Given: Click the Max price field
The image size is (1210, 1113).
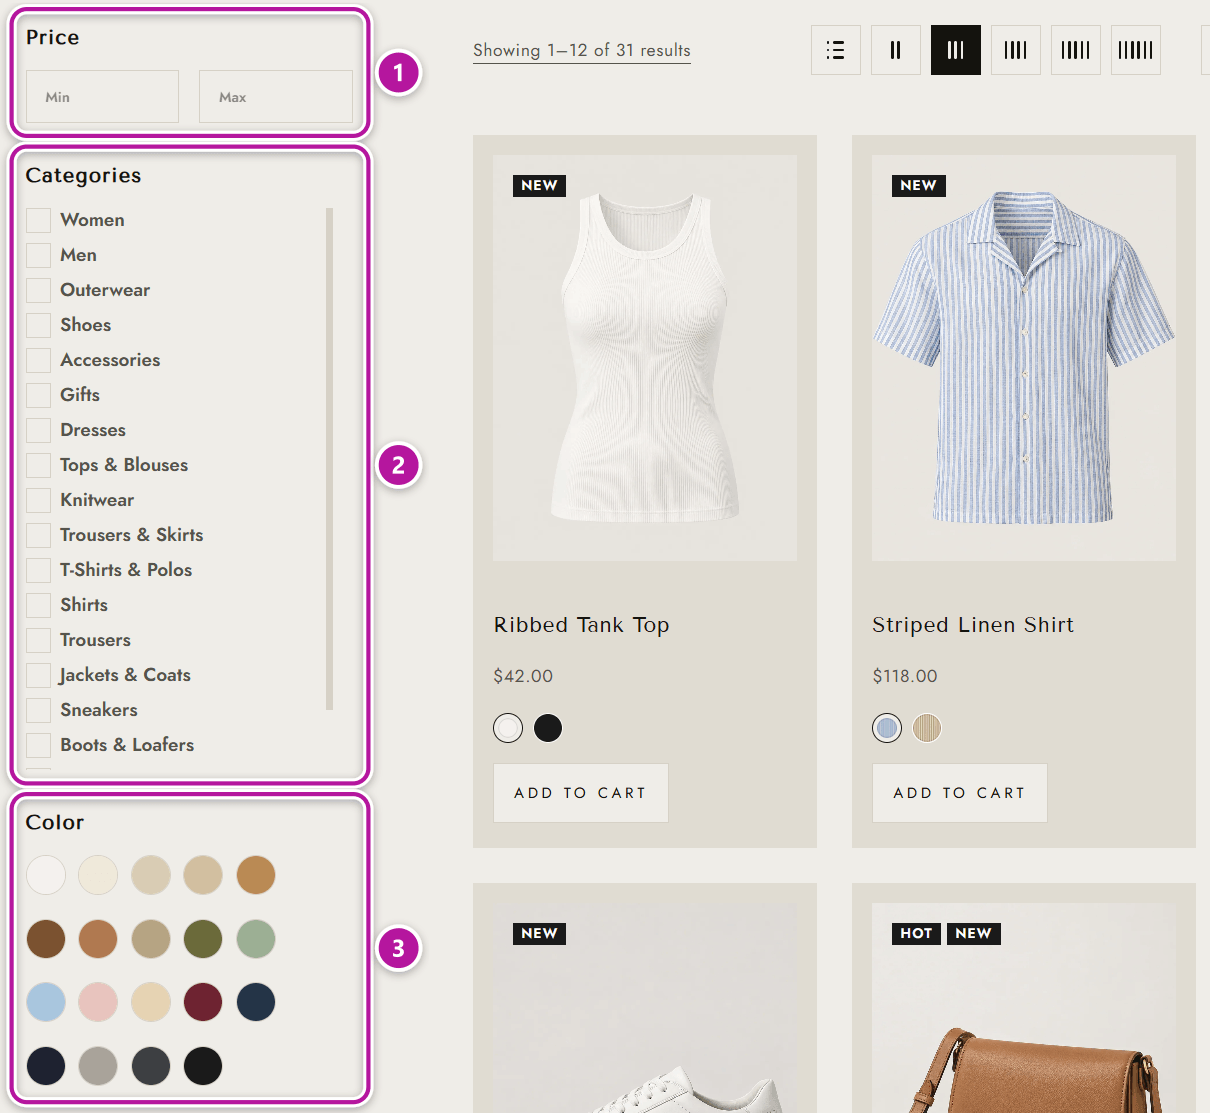Looking at the screenshot, I should (x=276, y=97).
